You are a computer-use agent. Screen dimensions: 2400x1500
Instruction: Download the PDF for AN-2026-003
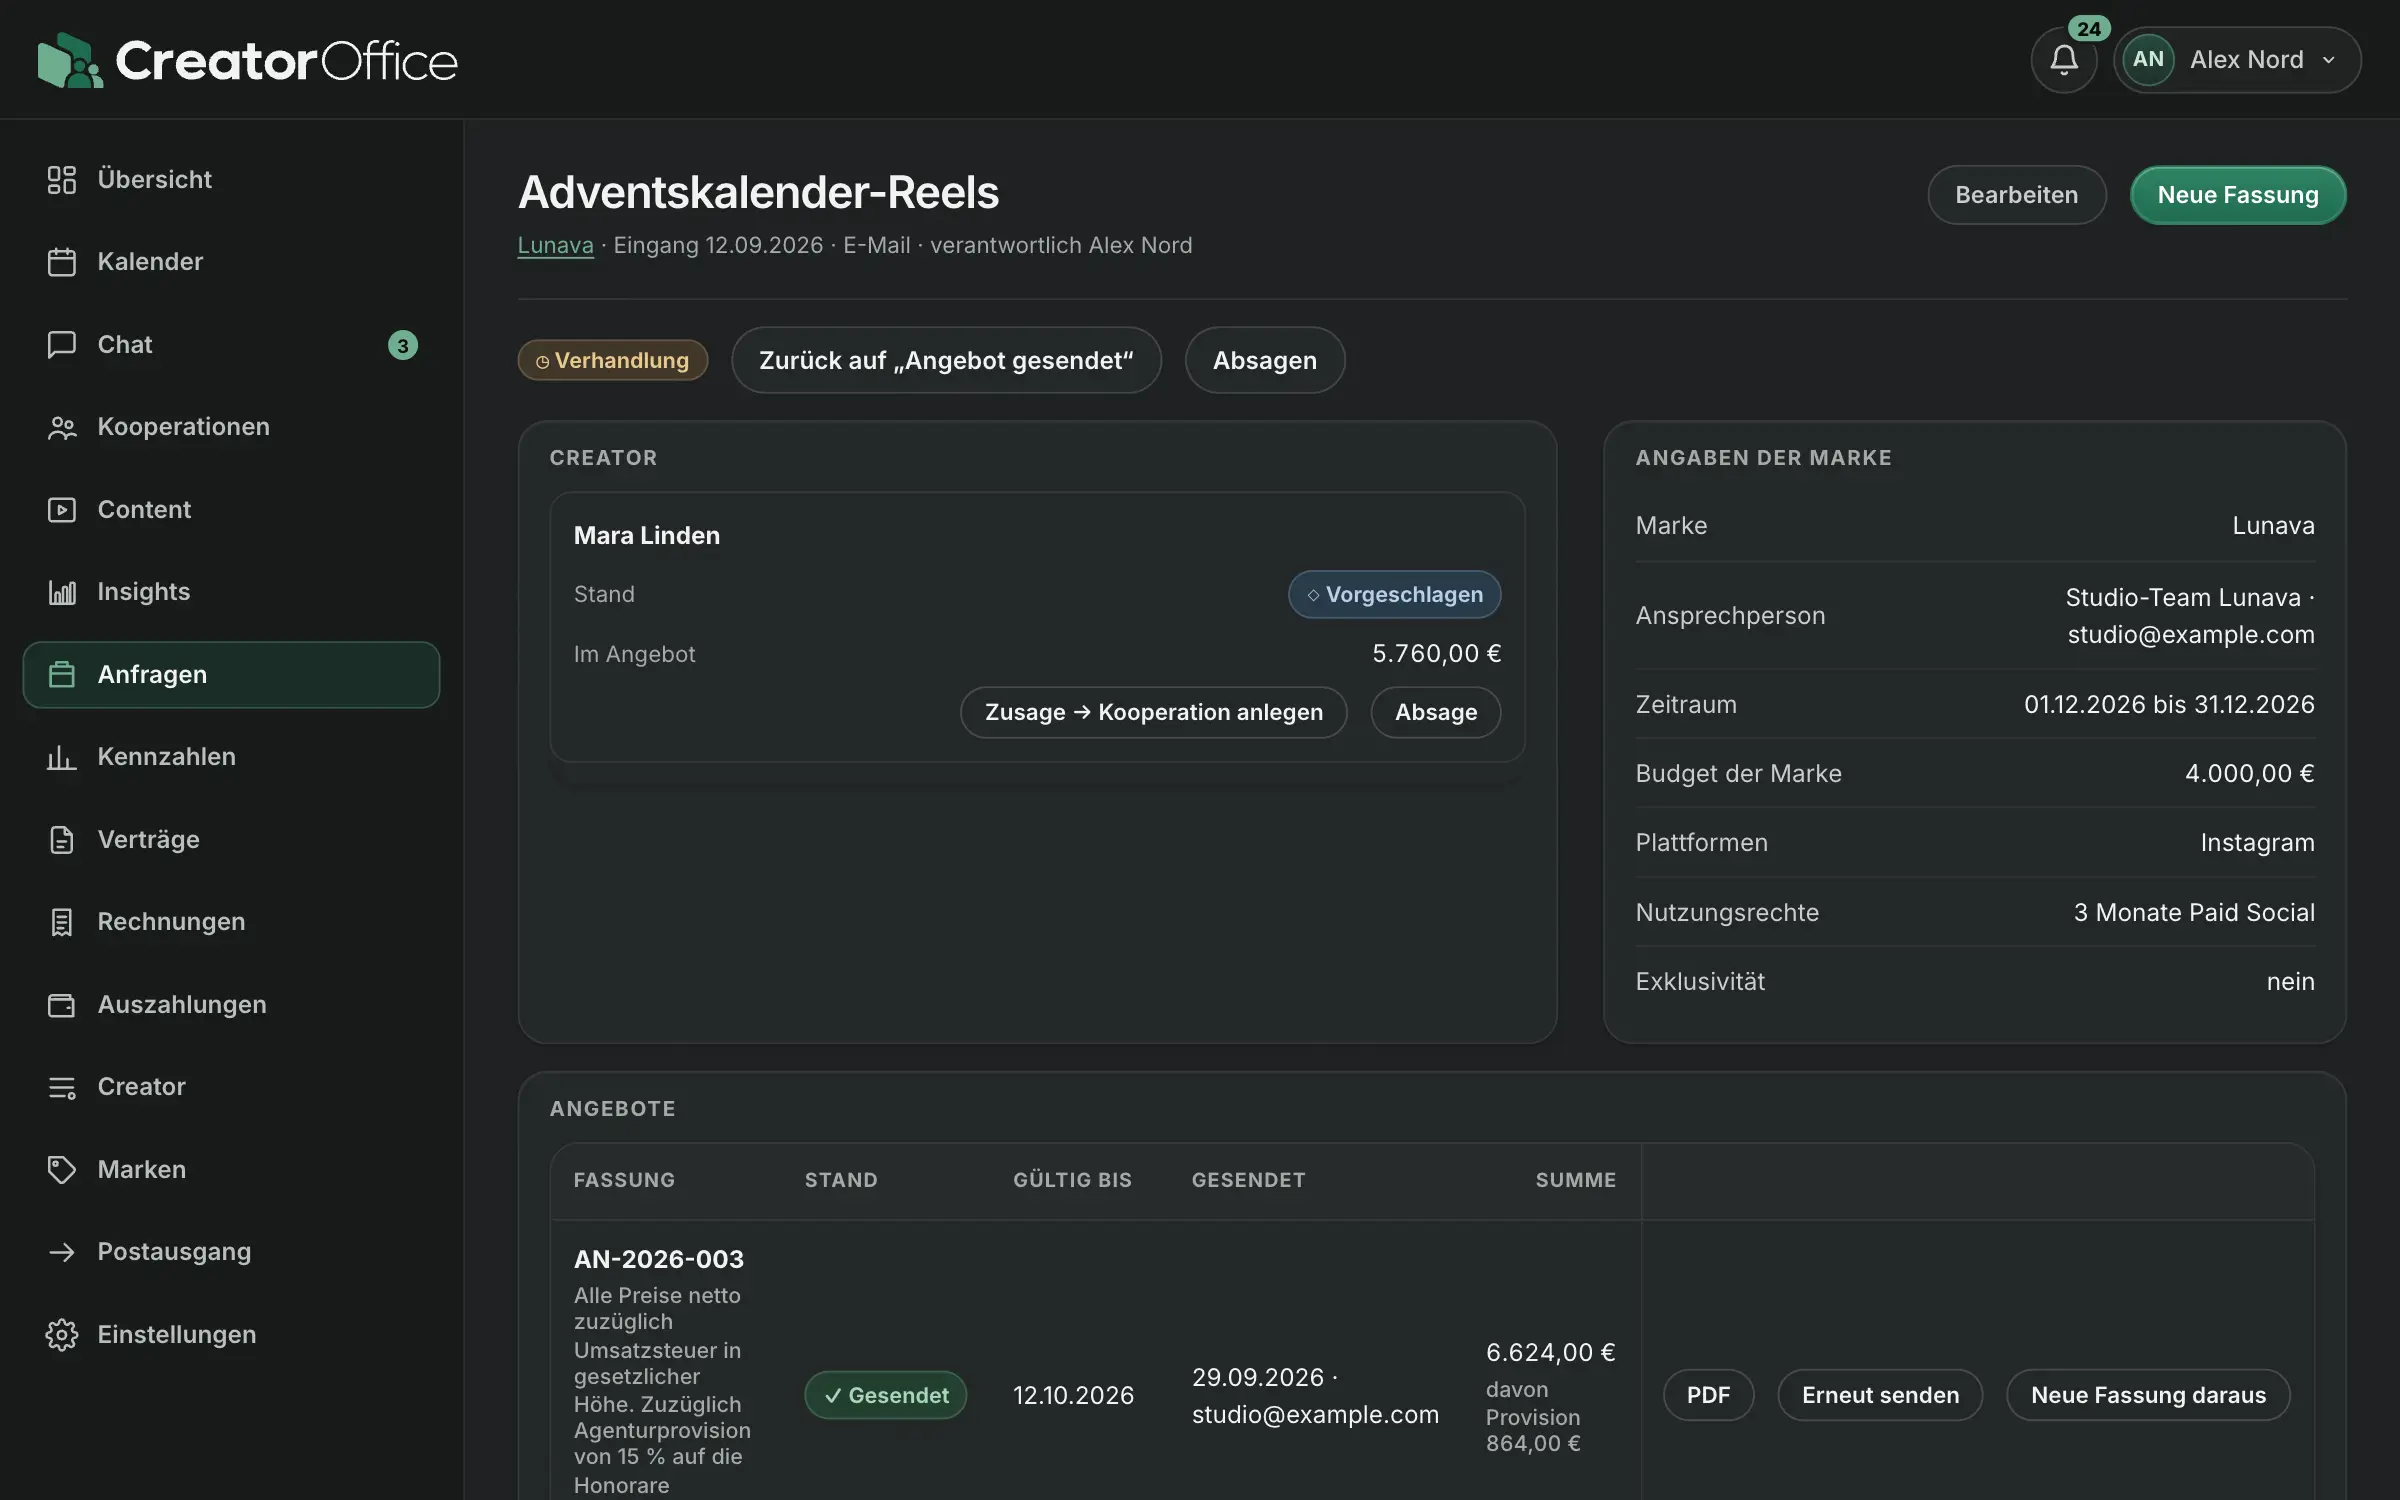click(1708, 1395)
